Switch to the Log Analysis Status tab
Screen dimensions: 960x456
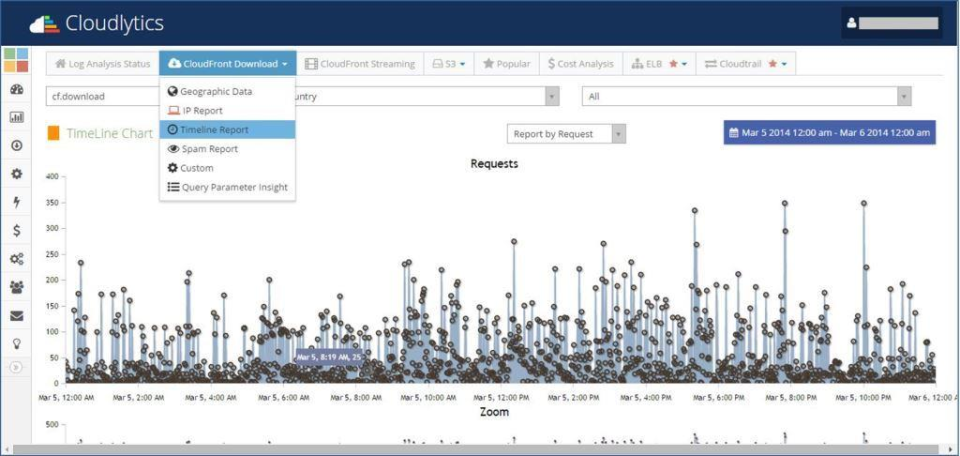click(x=102, y=64)
